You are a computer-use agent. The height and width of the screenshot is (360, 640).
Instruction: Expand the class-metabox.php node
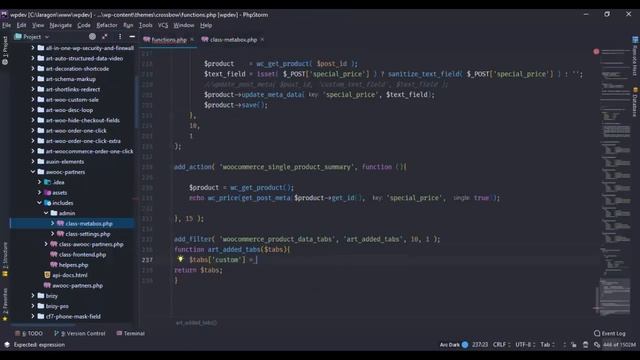click(53, 223)
